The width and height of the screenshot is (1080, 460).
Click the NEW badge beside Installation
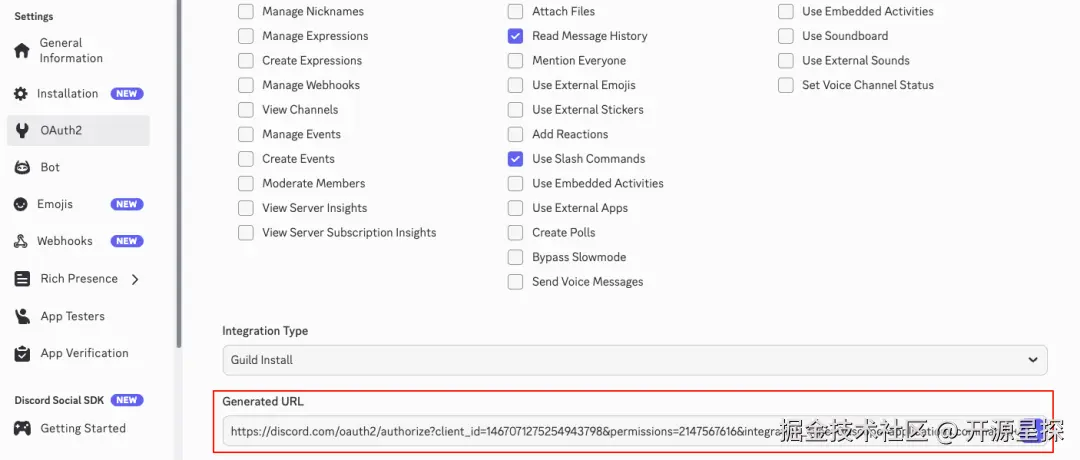click(127, 94)
